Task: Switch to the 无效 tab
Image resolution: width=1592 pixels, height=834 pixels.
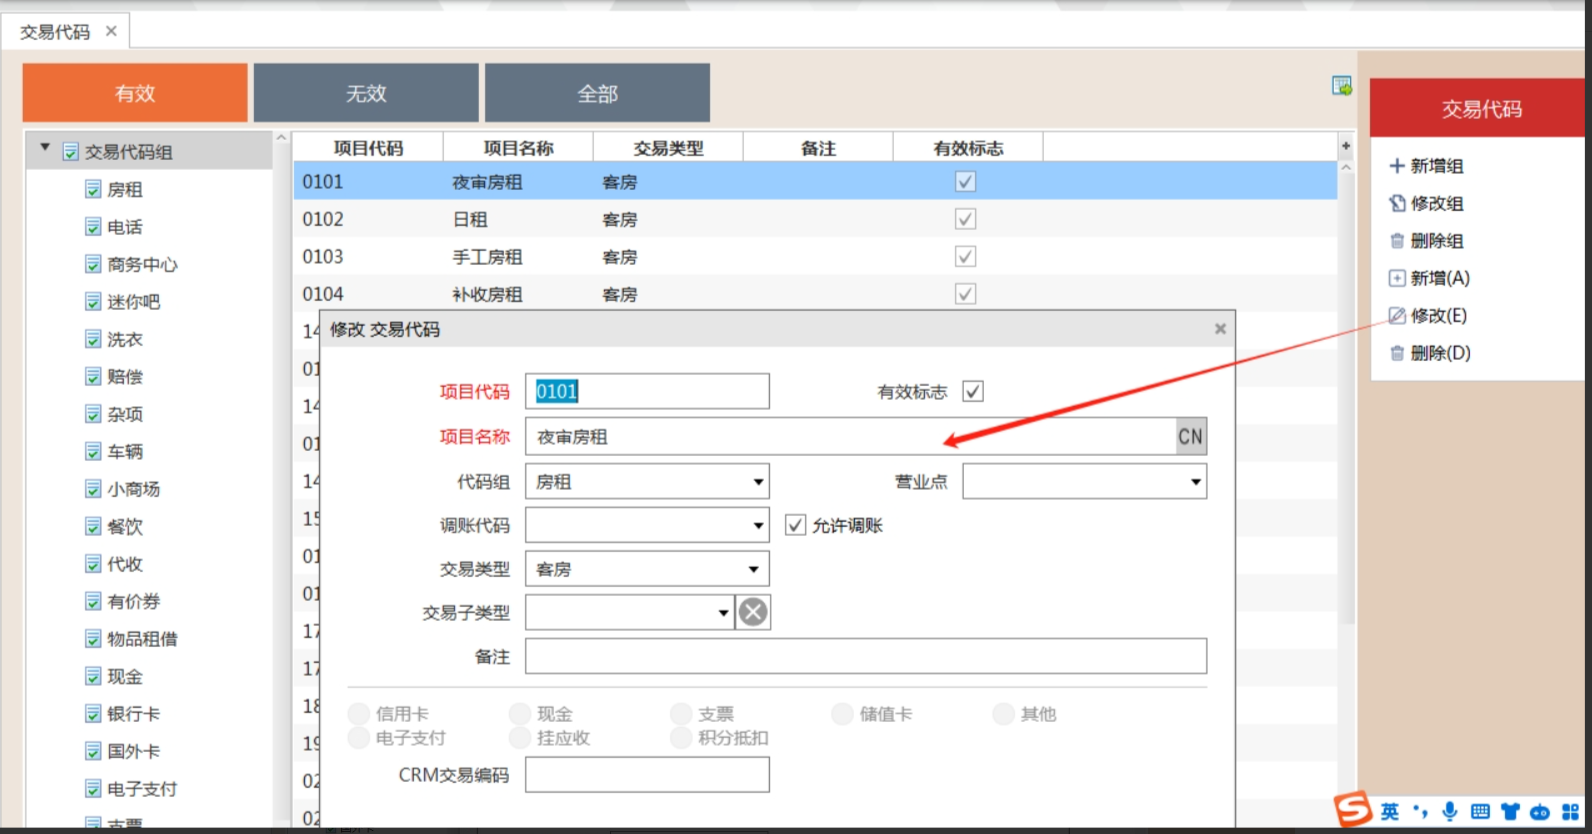Action: pos(366,93)
